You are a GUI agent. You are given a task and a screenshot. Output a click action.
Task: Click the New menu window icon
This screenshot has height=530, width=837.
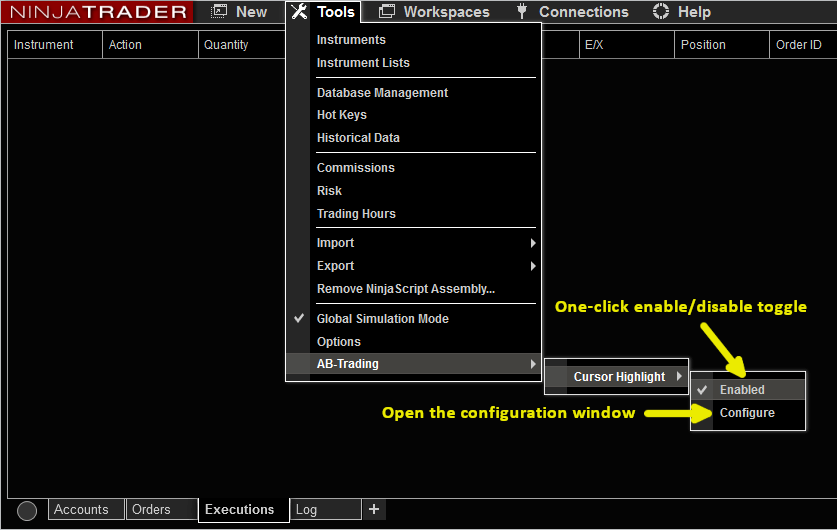click(x=219, y=12)
